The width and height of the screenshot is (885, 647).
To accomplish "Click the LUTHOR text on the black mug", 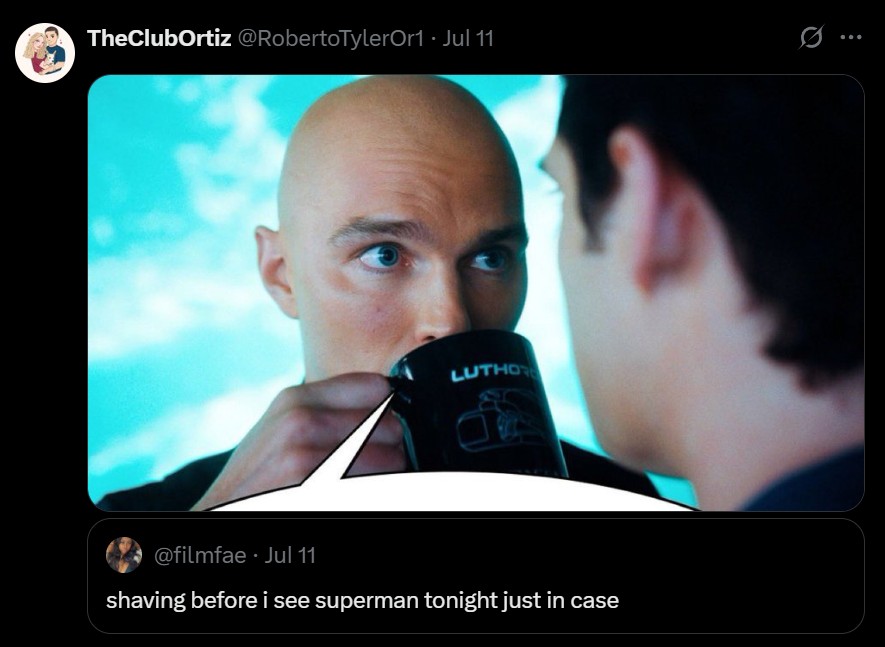I will [494, 371].
